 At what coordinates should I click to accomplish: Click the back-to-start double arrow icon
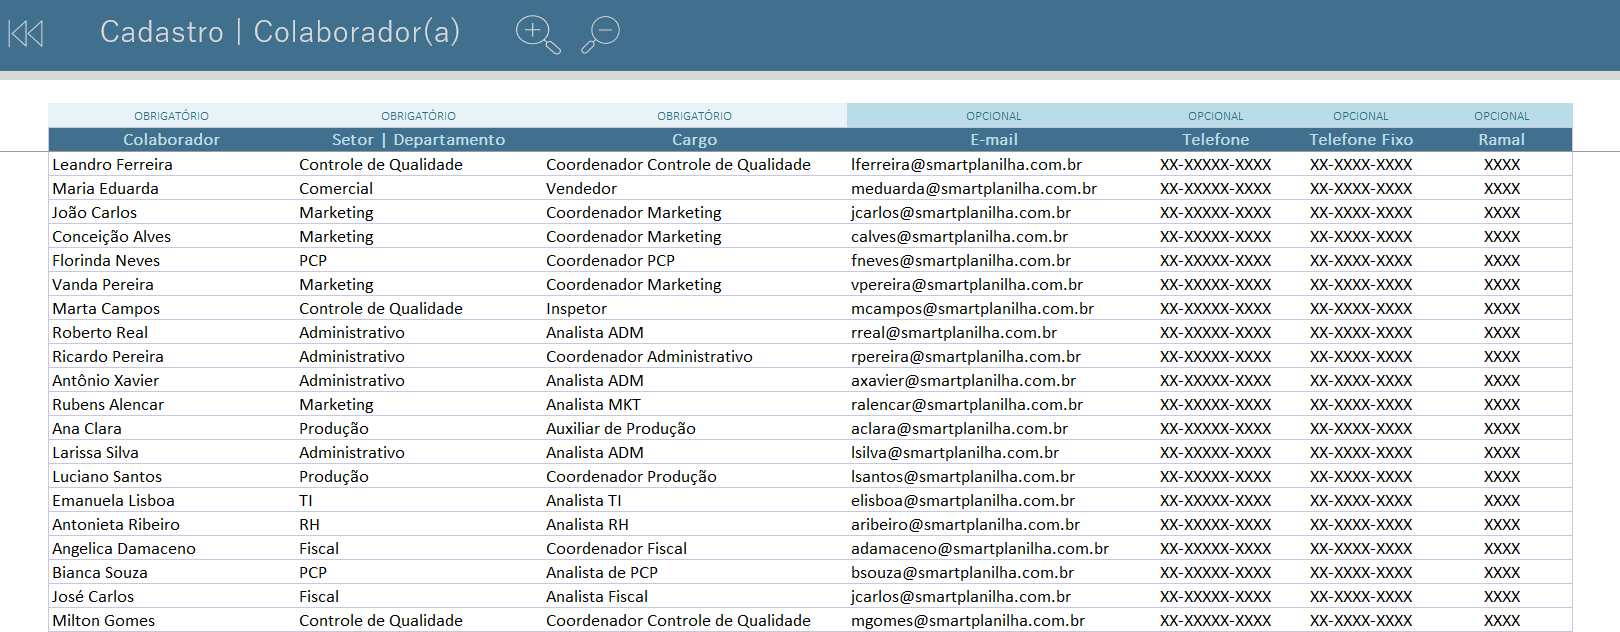[x=26, y=34]
